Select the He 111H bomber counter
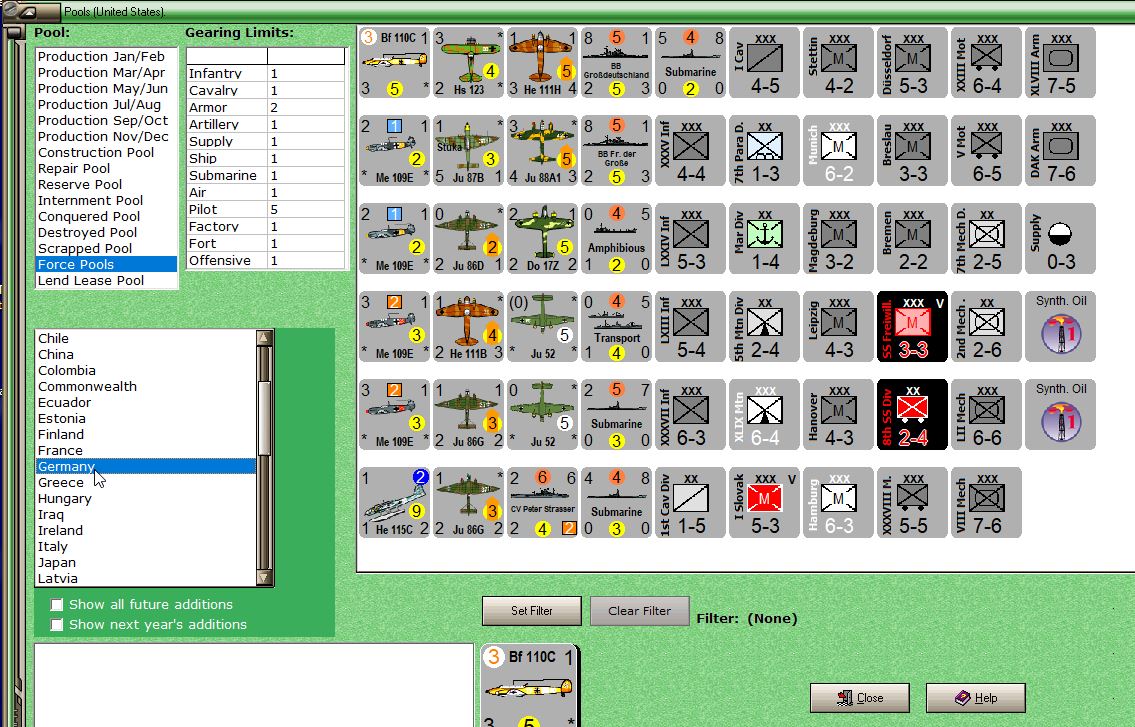 (x=542, y=63)
